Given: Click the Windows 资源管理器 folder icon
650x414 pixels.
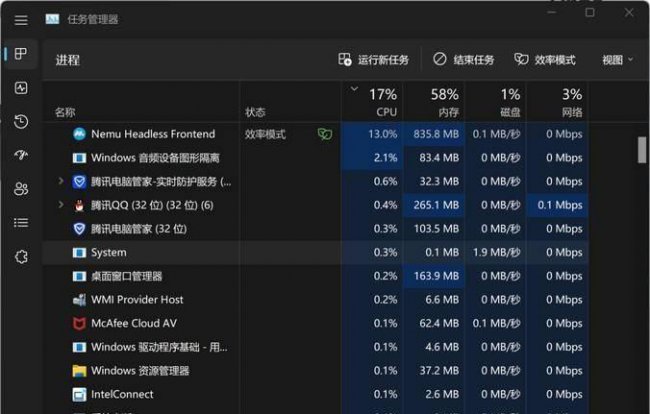Looking at the screenshot, I should [79, 371].
